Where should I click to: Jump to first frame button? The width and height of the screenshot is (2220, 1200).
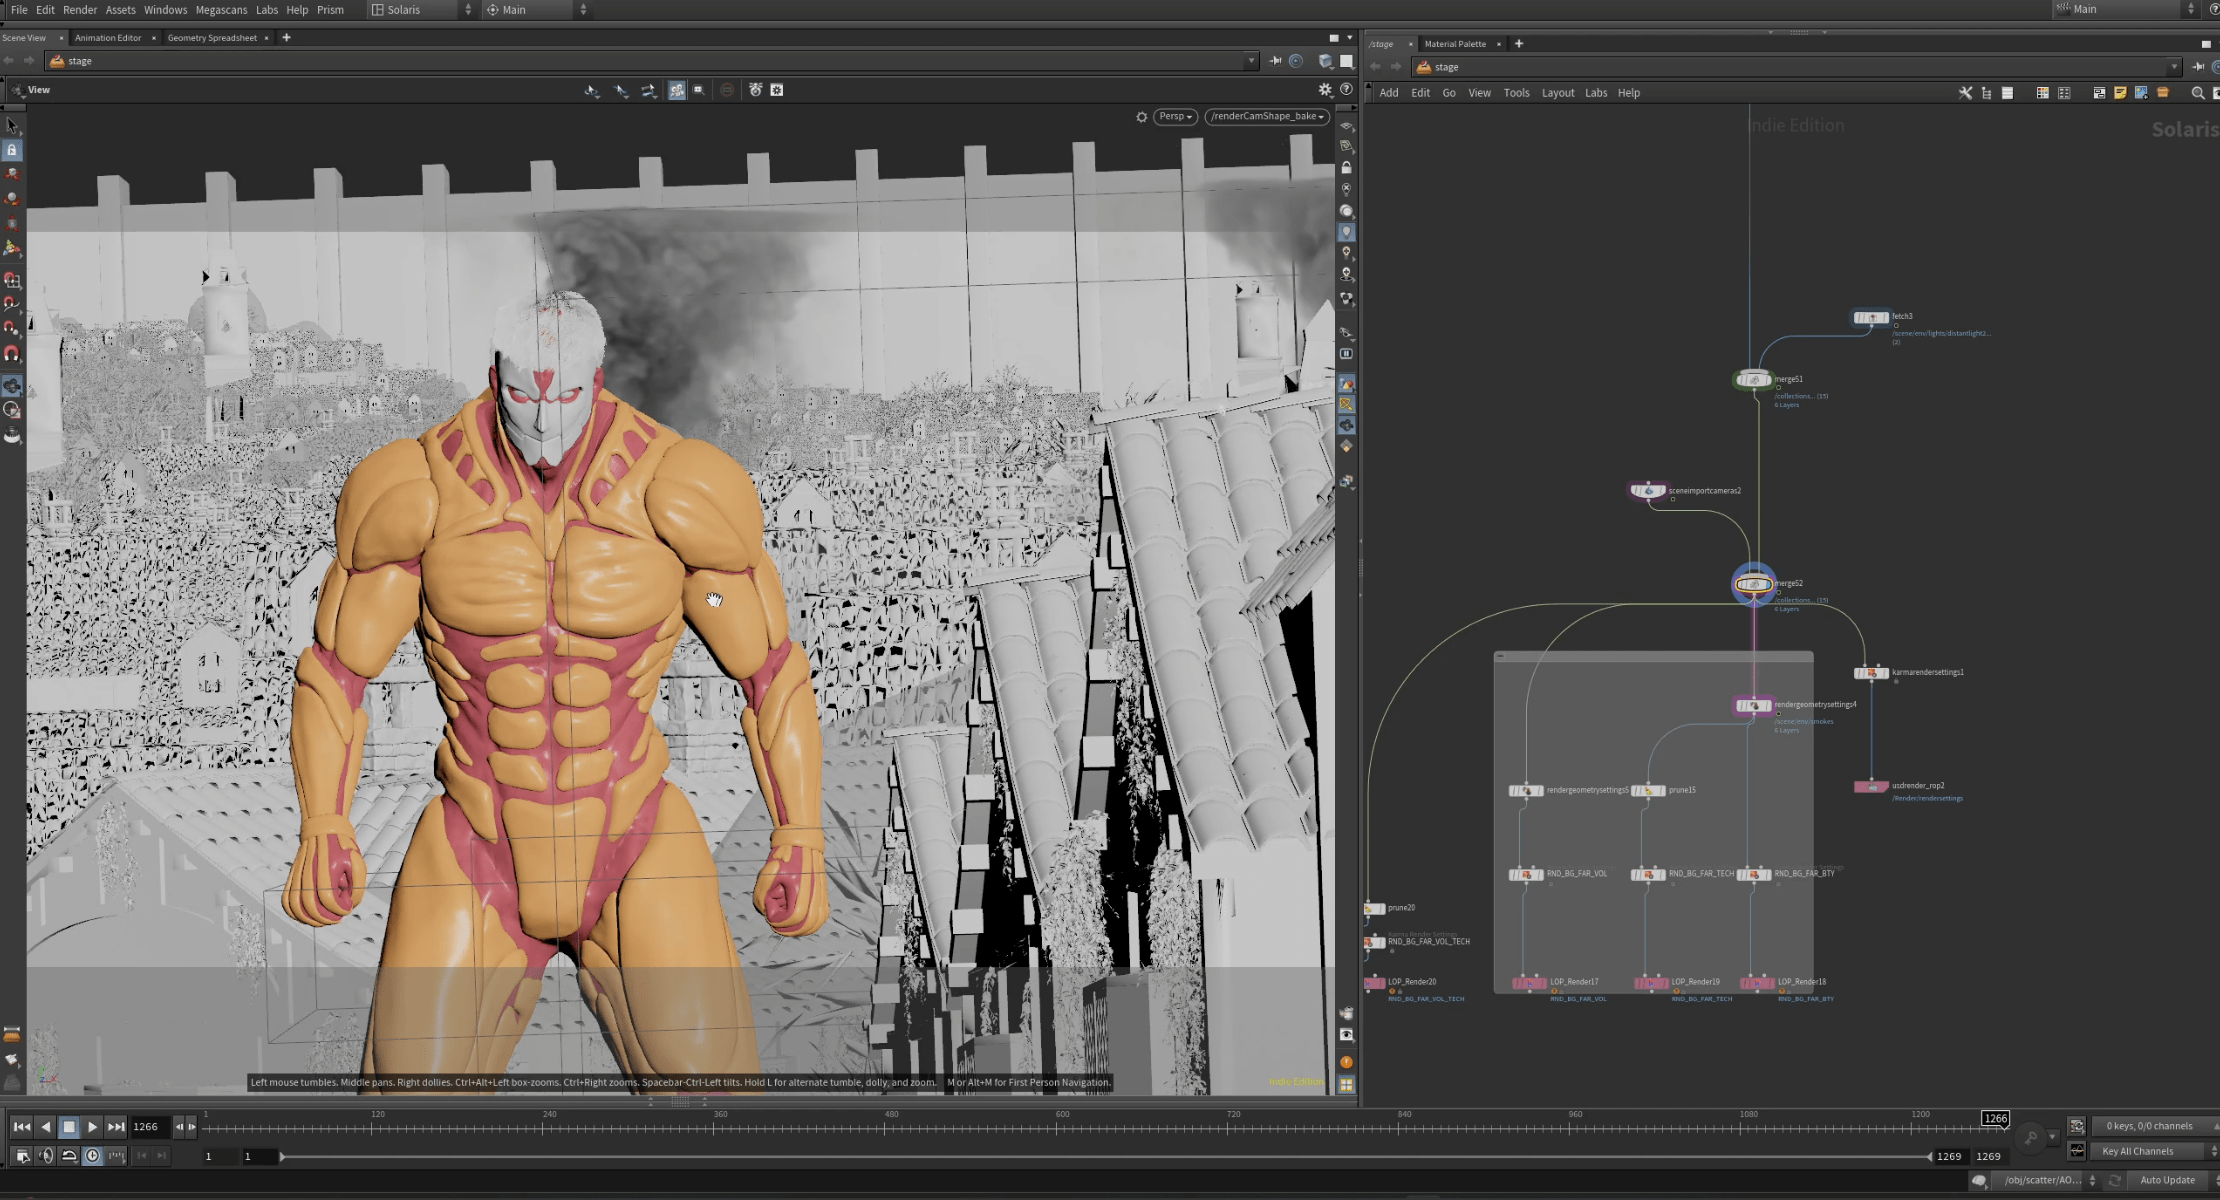click(21, 1127)
